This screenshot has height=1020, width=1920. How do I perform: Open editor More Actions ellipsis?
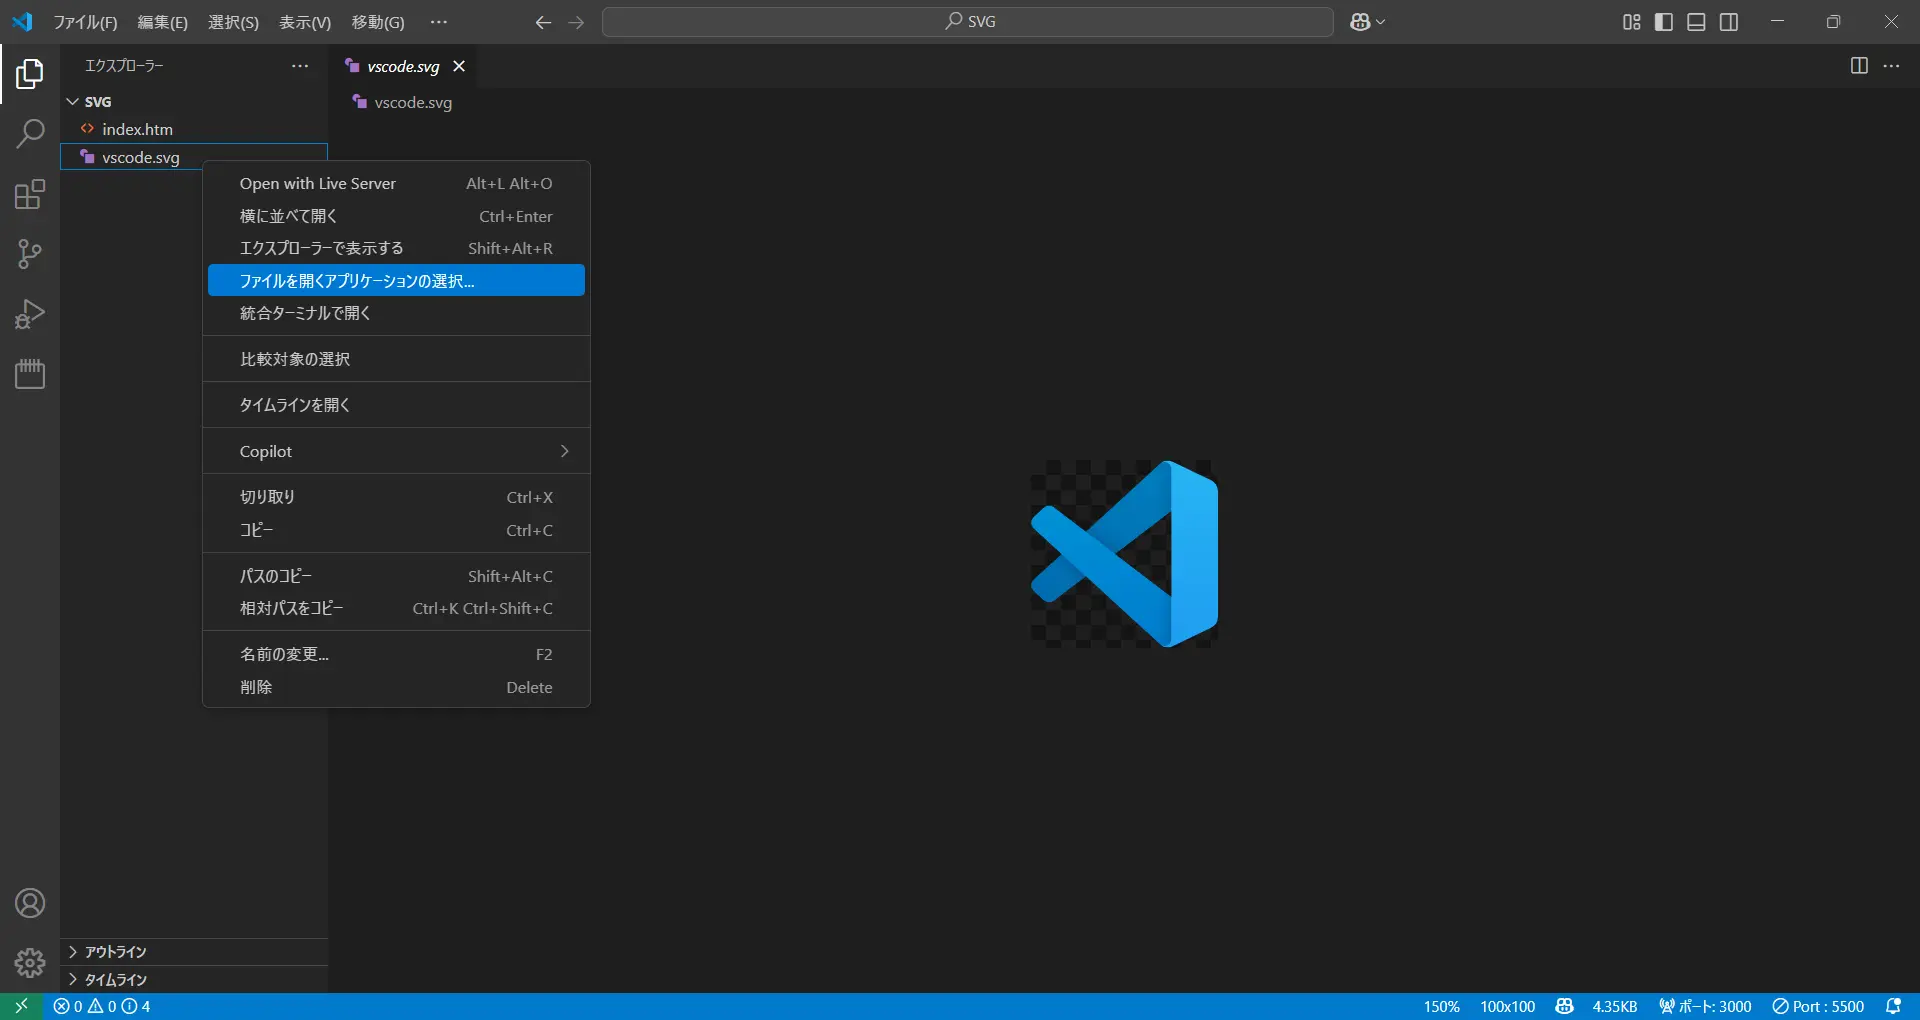pyautogui.click(x=1891, y=66)
